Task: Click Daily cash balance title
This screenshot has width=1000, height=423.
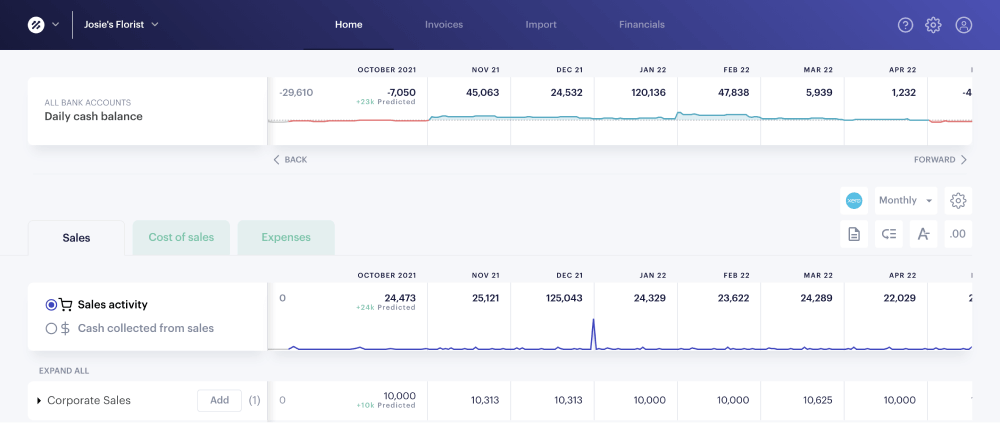Action: pos(93,116)
